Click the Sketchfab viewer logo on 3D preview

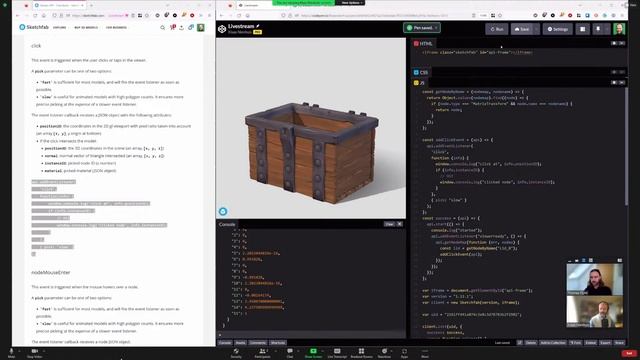[x=223, y=211]
